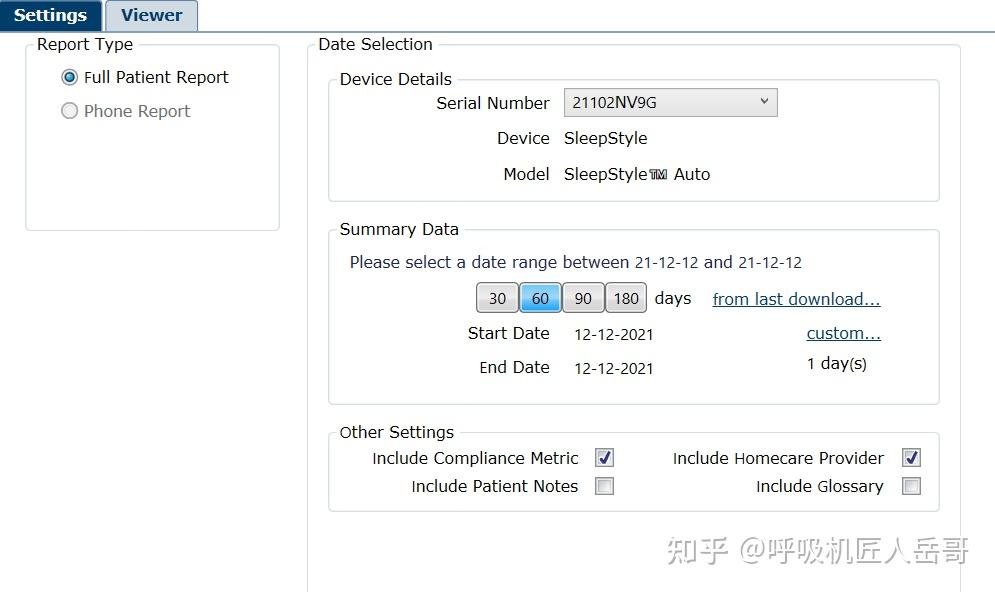Click the End Date value 12-12-2021
The height and width of the screenshot is (592, 995).
[x=613, y=368]
